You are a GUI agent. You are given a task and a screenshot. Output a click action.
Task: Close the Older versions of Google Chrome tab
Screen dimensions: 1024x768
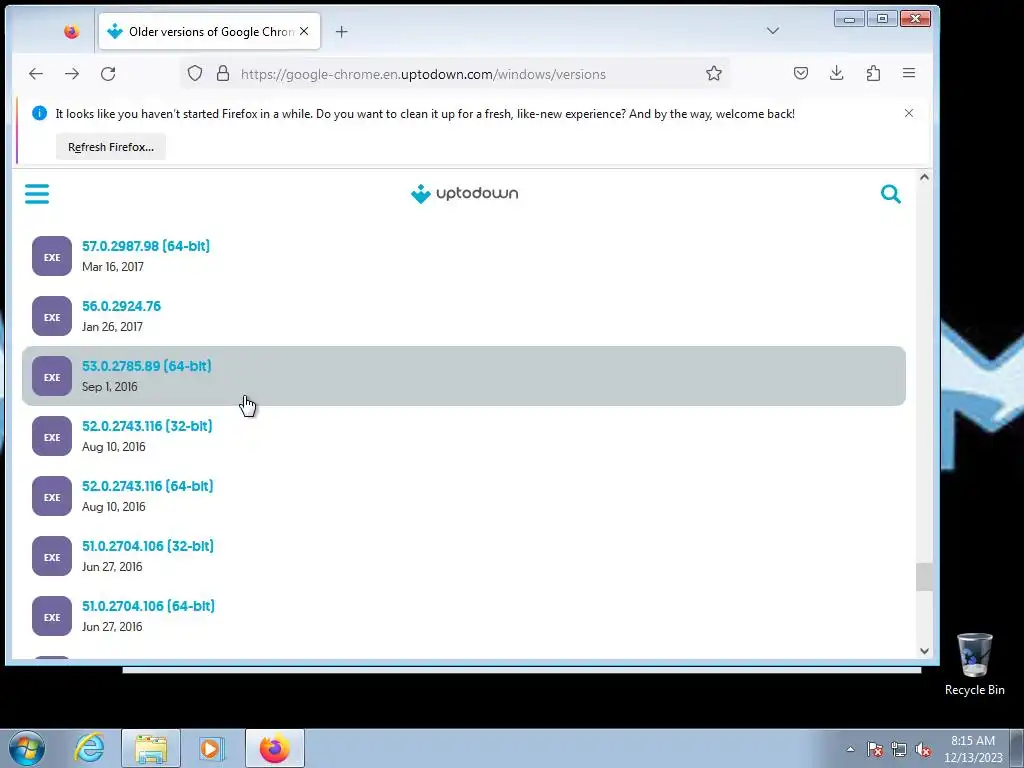[304, 31]
